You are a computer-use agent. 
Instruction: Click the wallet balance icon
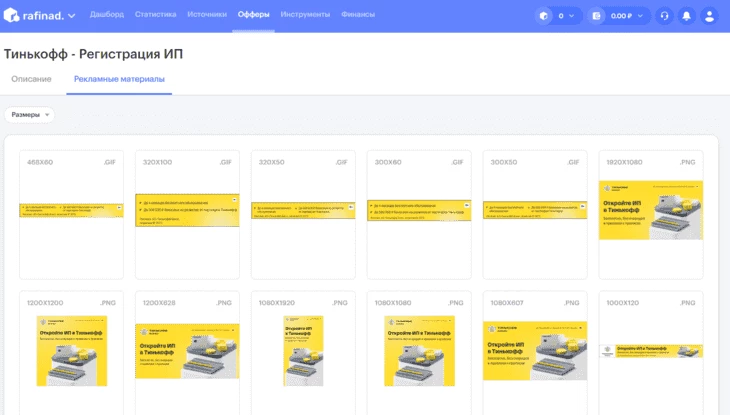pos(596,16)
